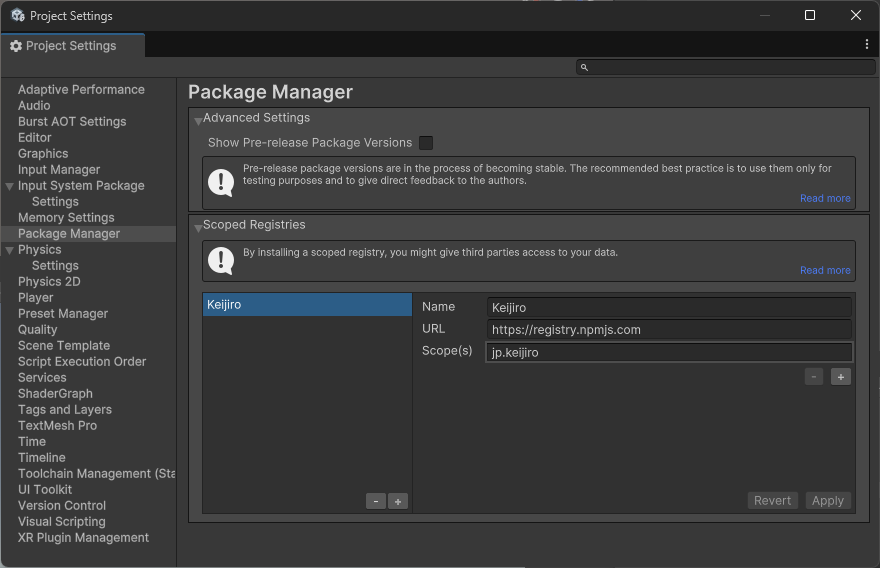The width and height of the screenshot is (880, 568).
Task: Click the plus button to add scoped registry
Action: [x=398, y=501]
